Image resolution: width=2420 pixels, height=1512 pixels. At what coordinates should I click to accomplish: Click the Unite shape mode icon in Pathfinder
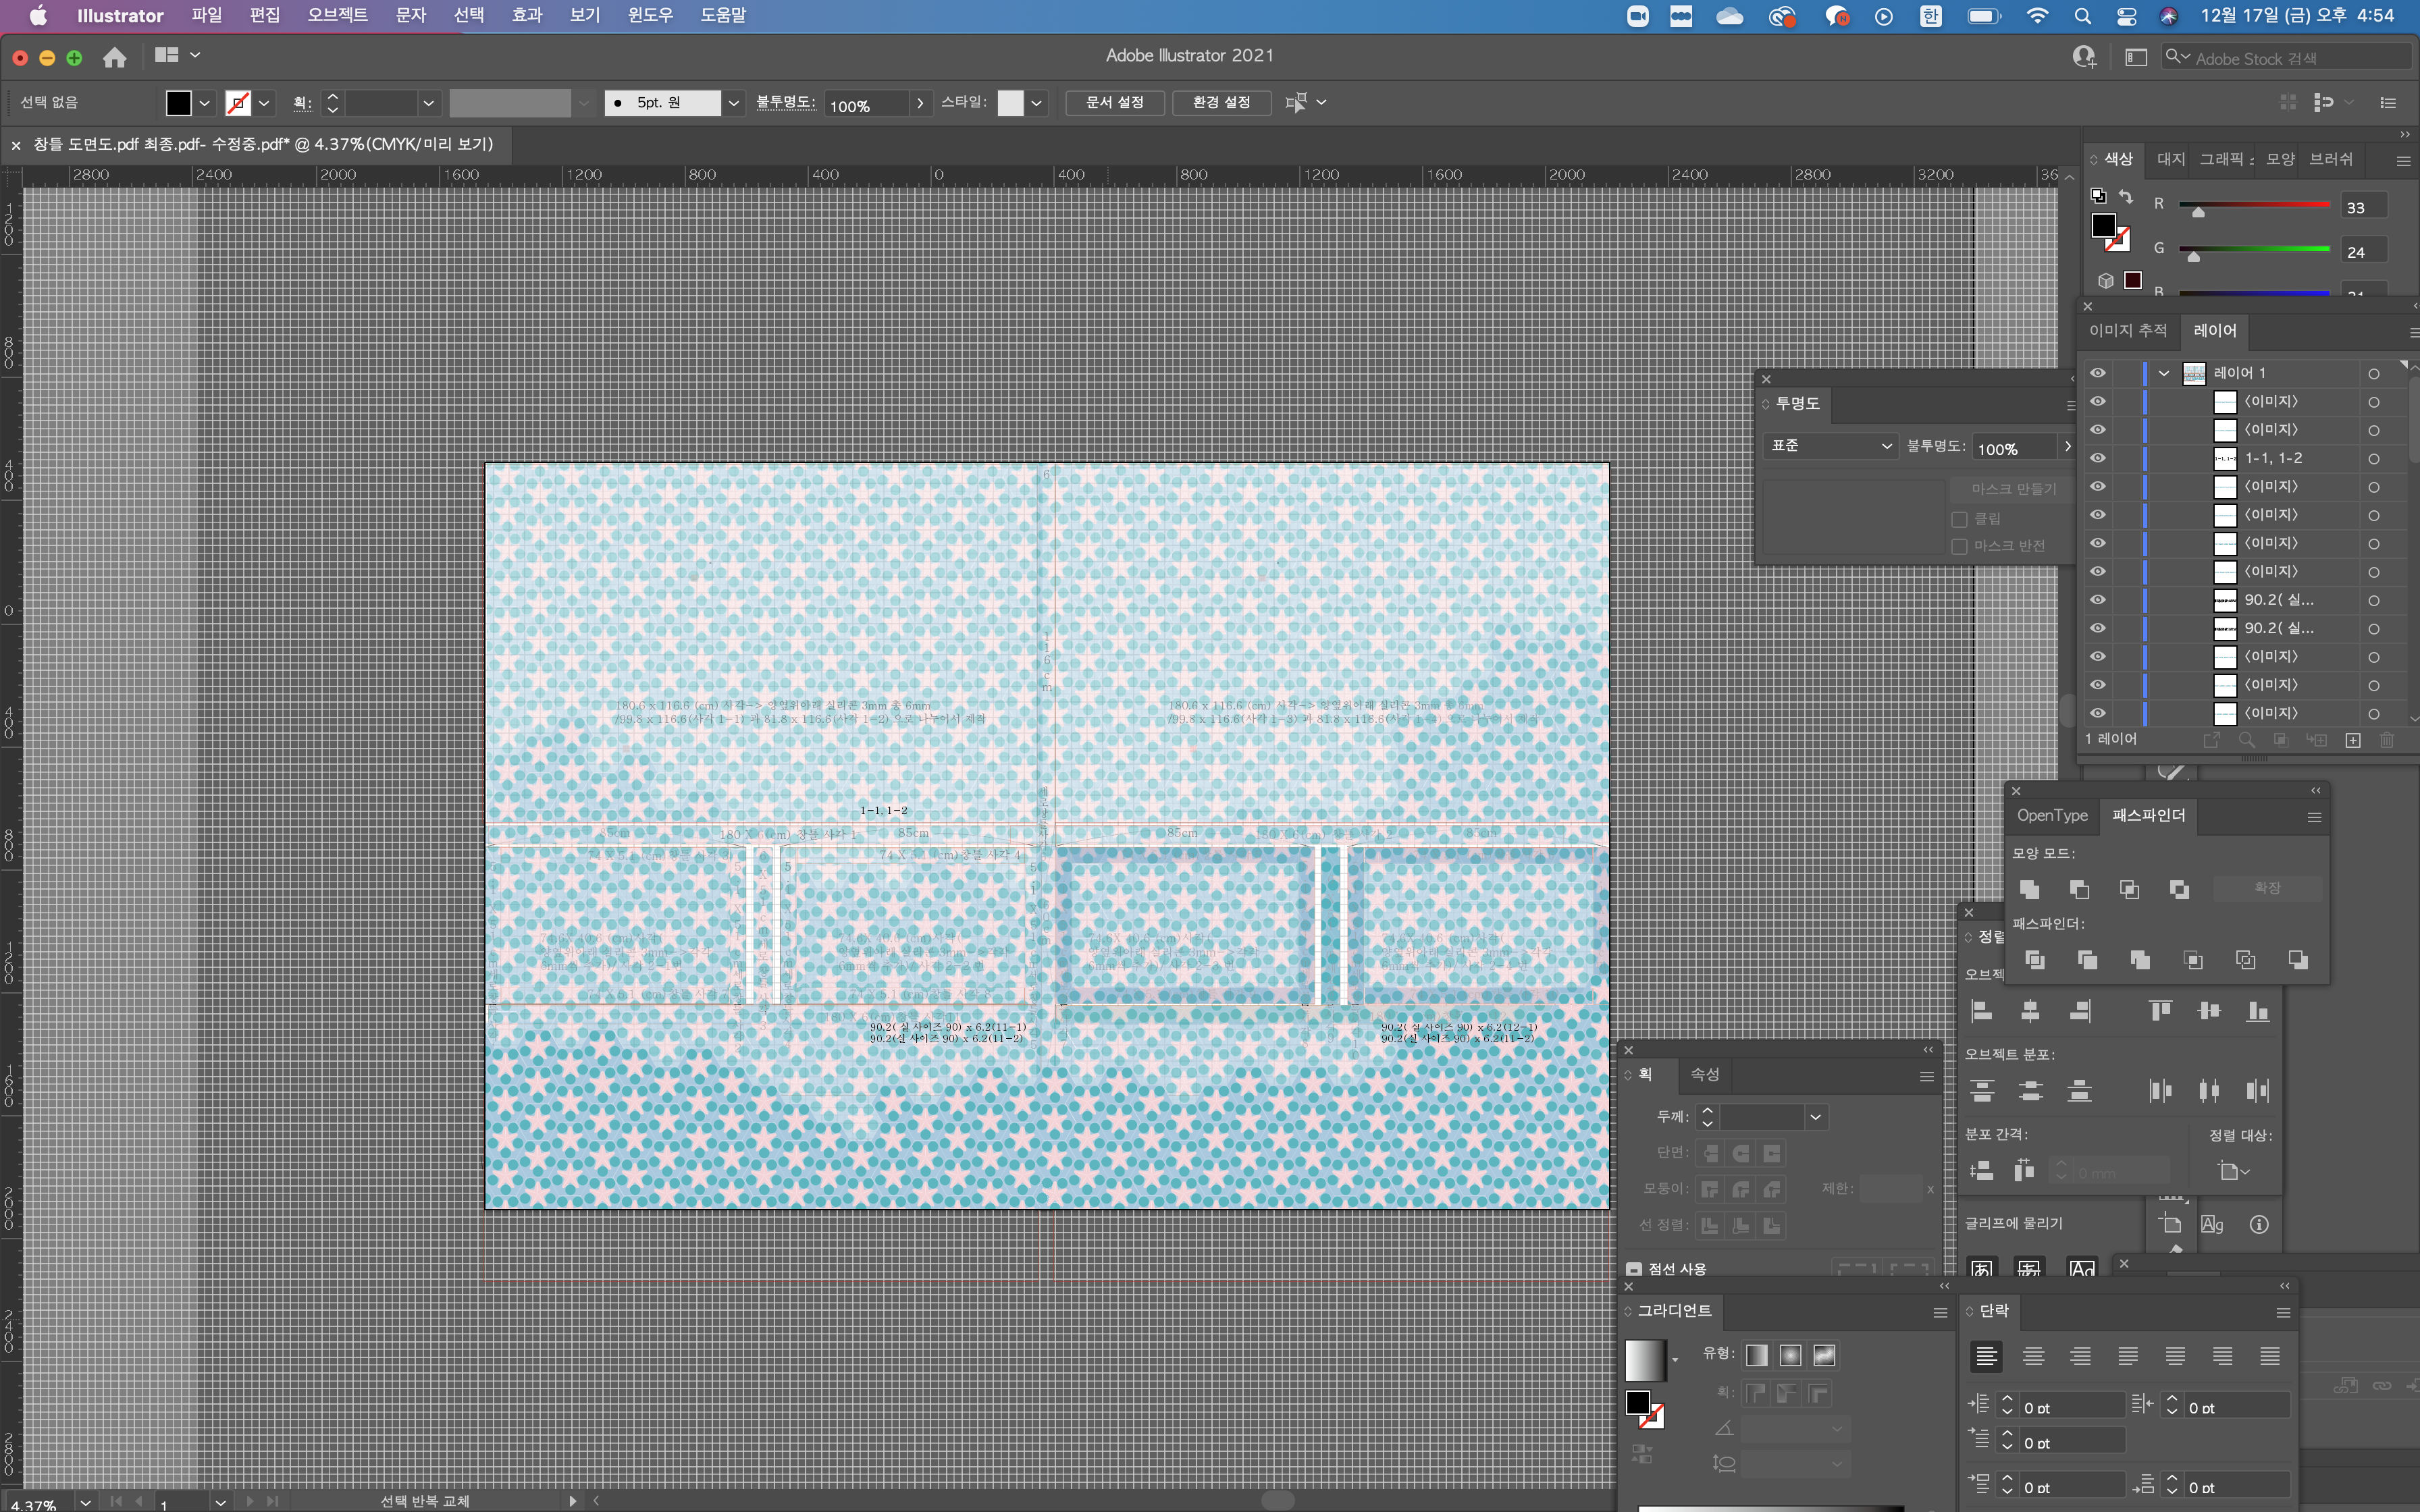pyautogui.click(x=2029, y=889)
